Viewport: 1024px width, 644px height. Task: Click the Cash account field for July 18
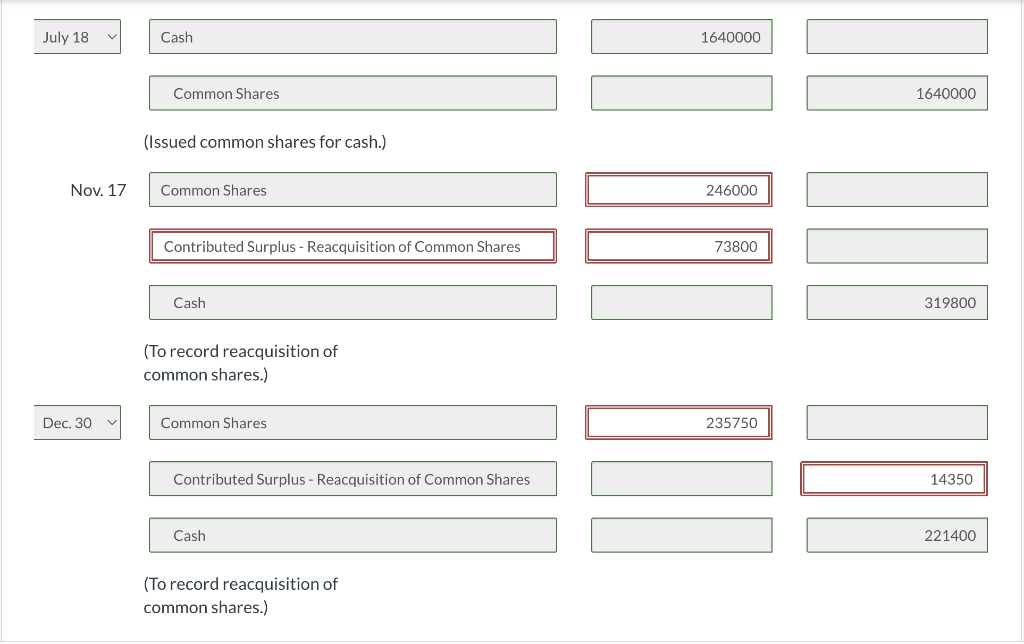352,36
